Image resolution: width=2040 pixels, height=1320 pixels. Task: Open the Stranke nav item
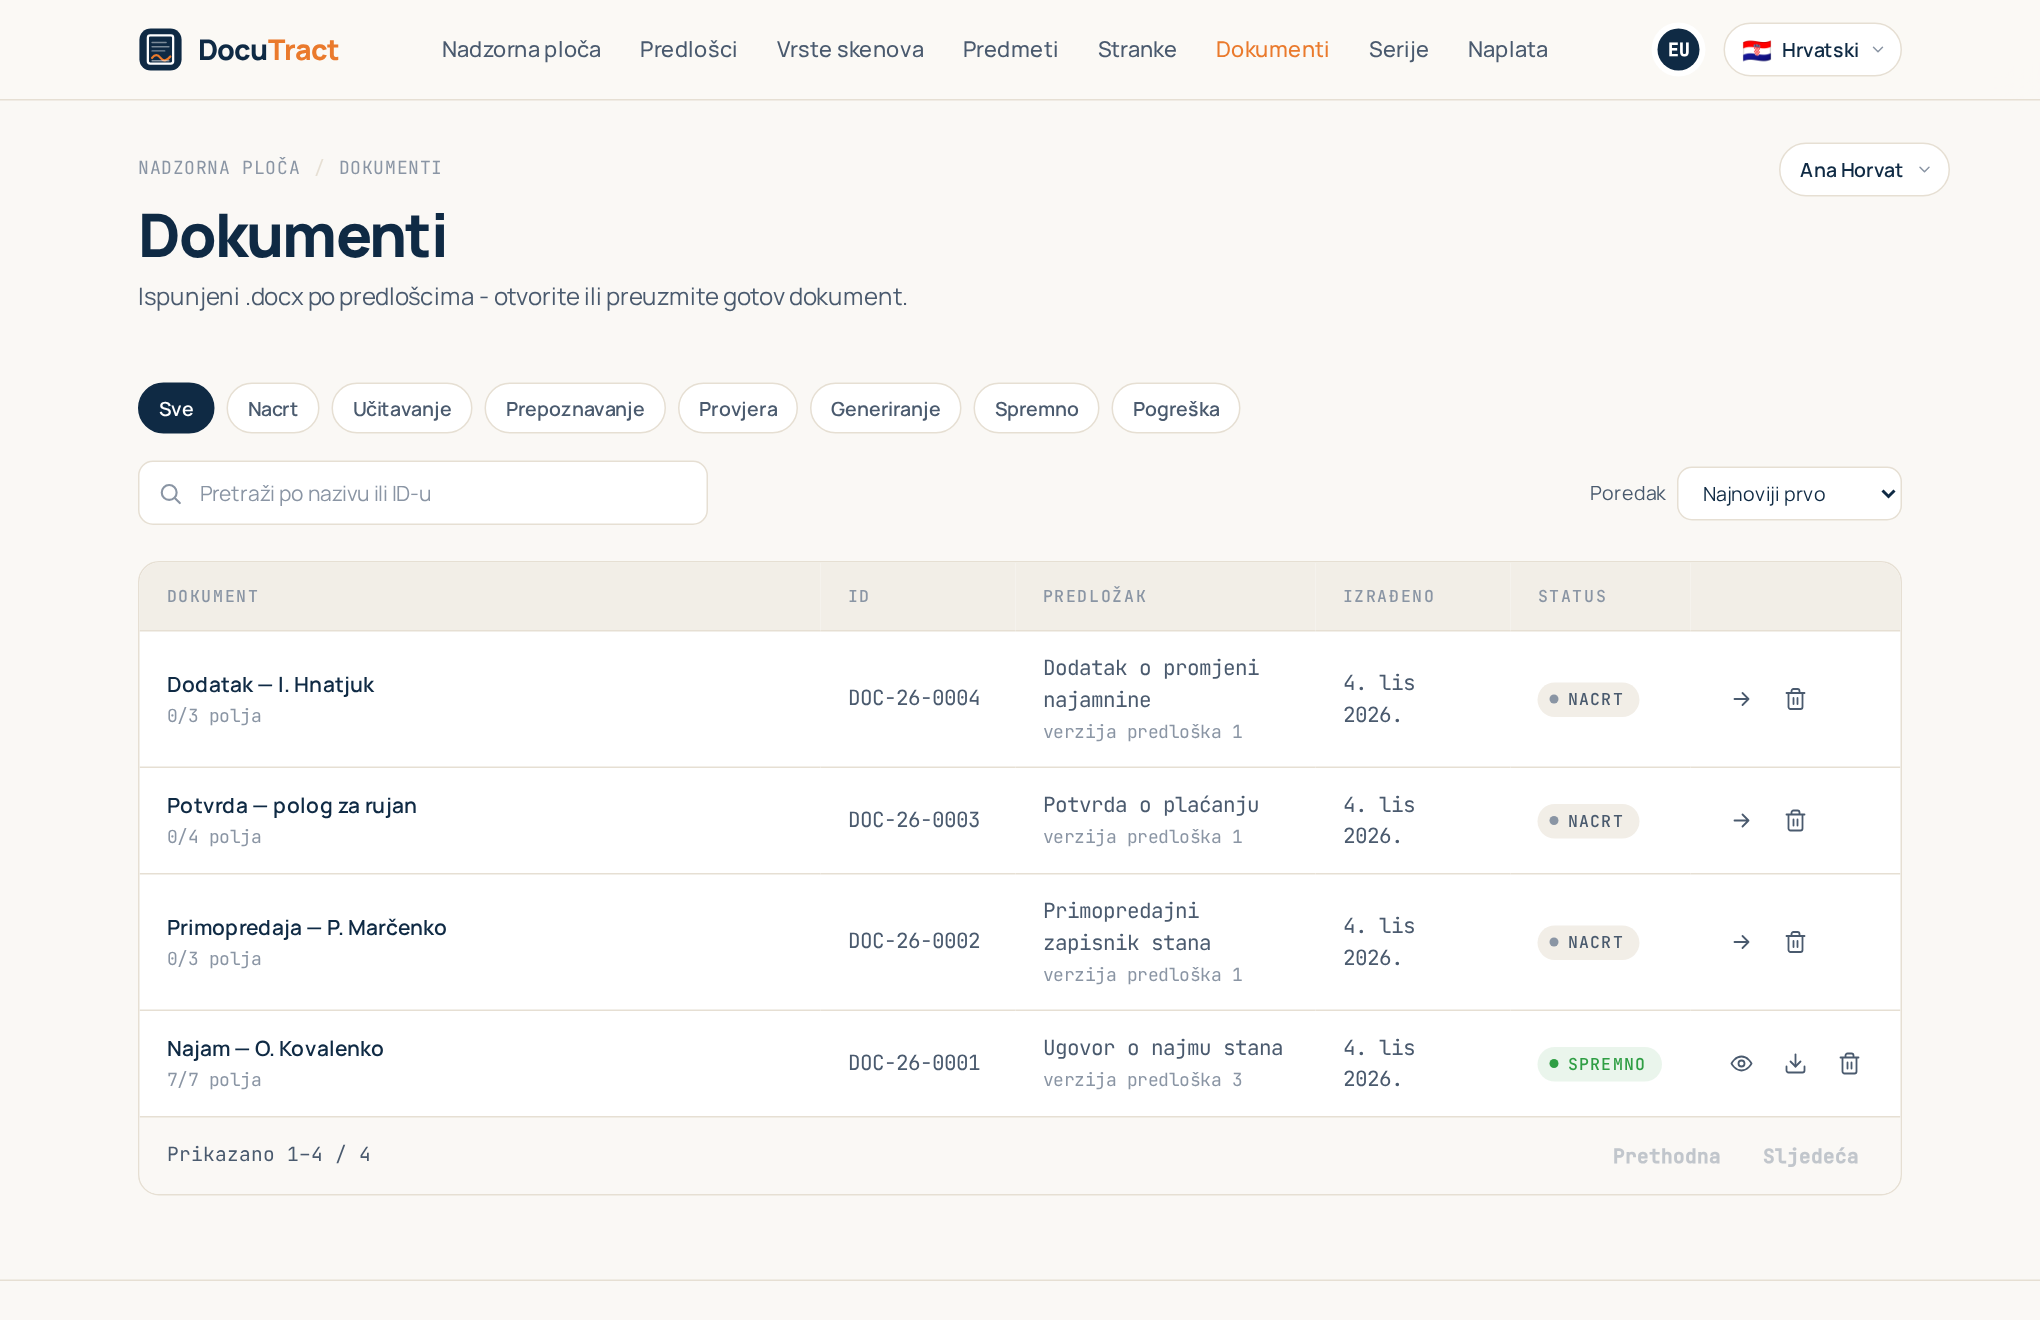pyautogui.click(x=1137, y=49)
